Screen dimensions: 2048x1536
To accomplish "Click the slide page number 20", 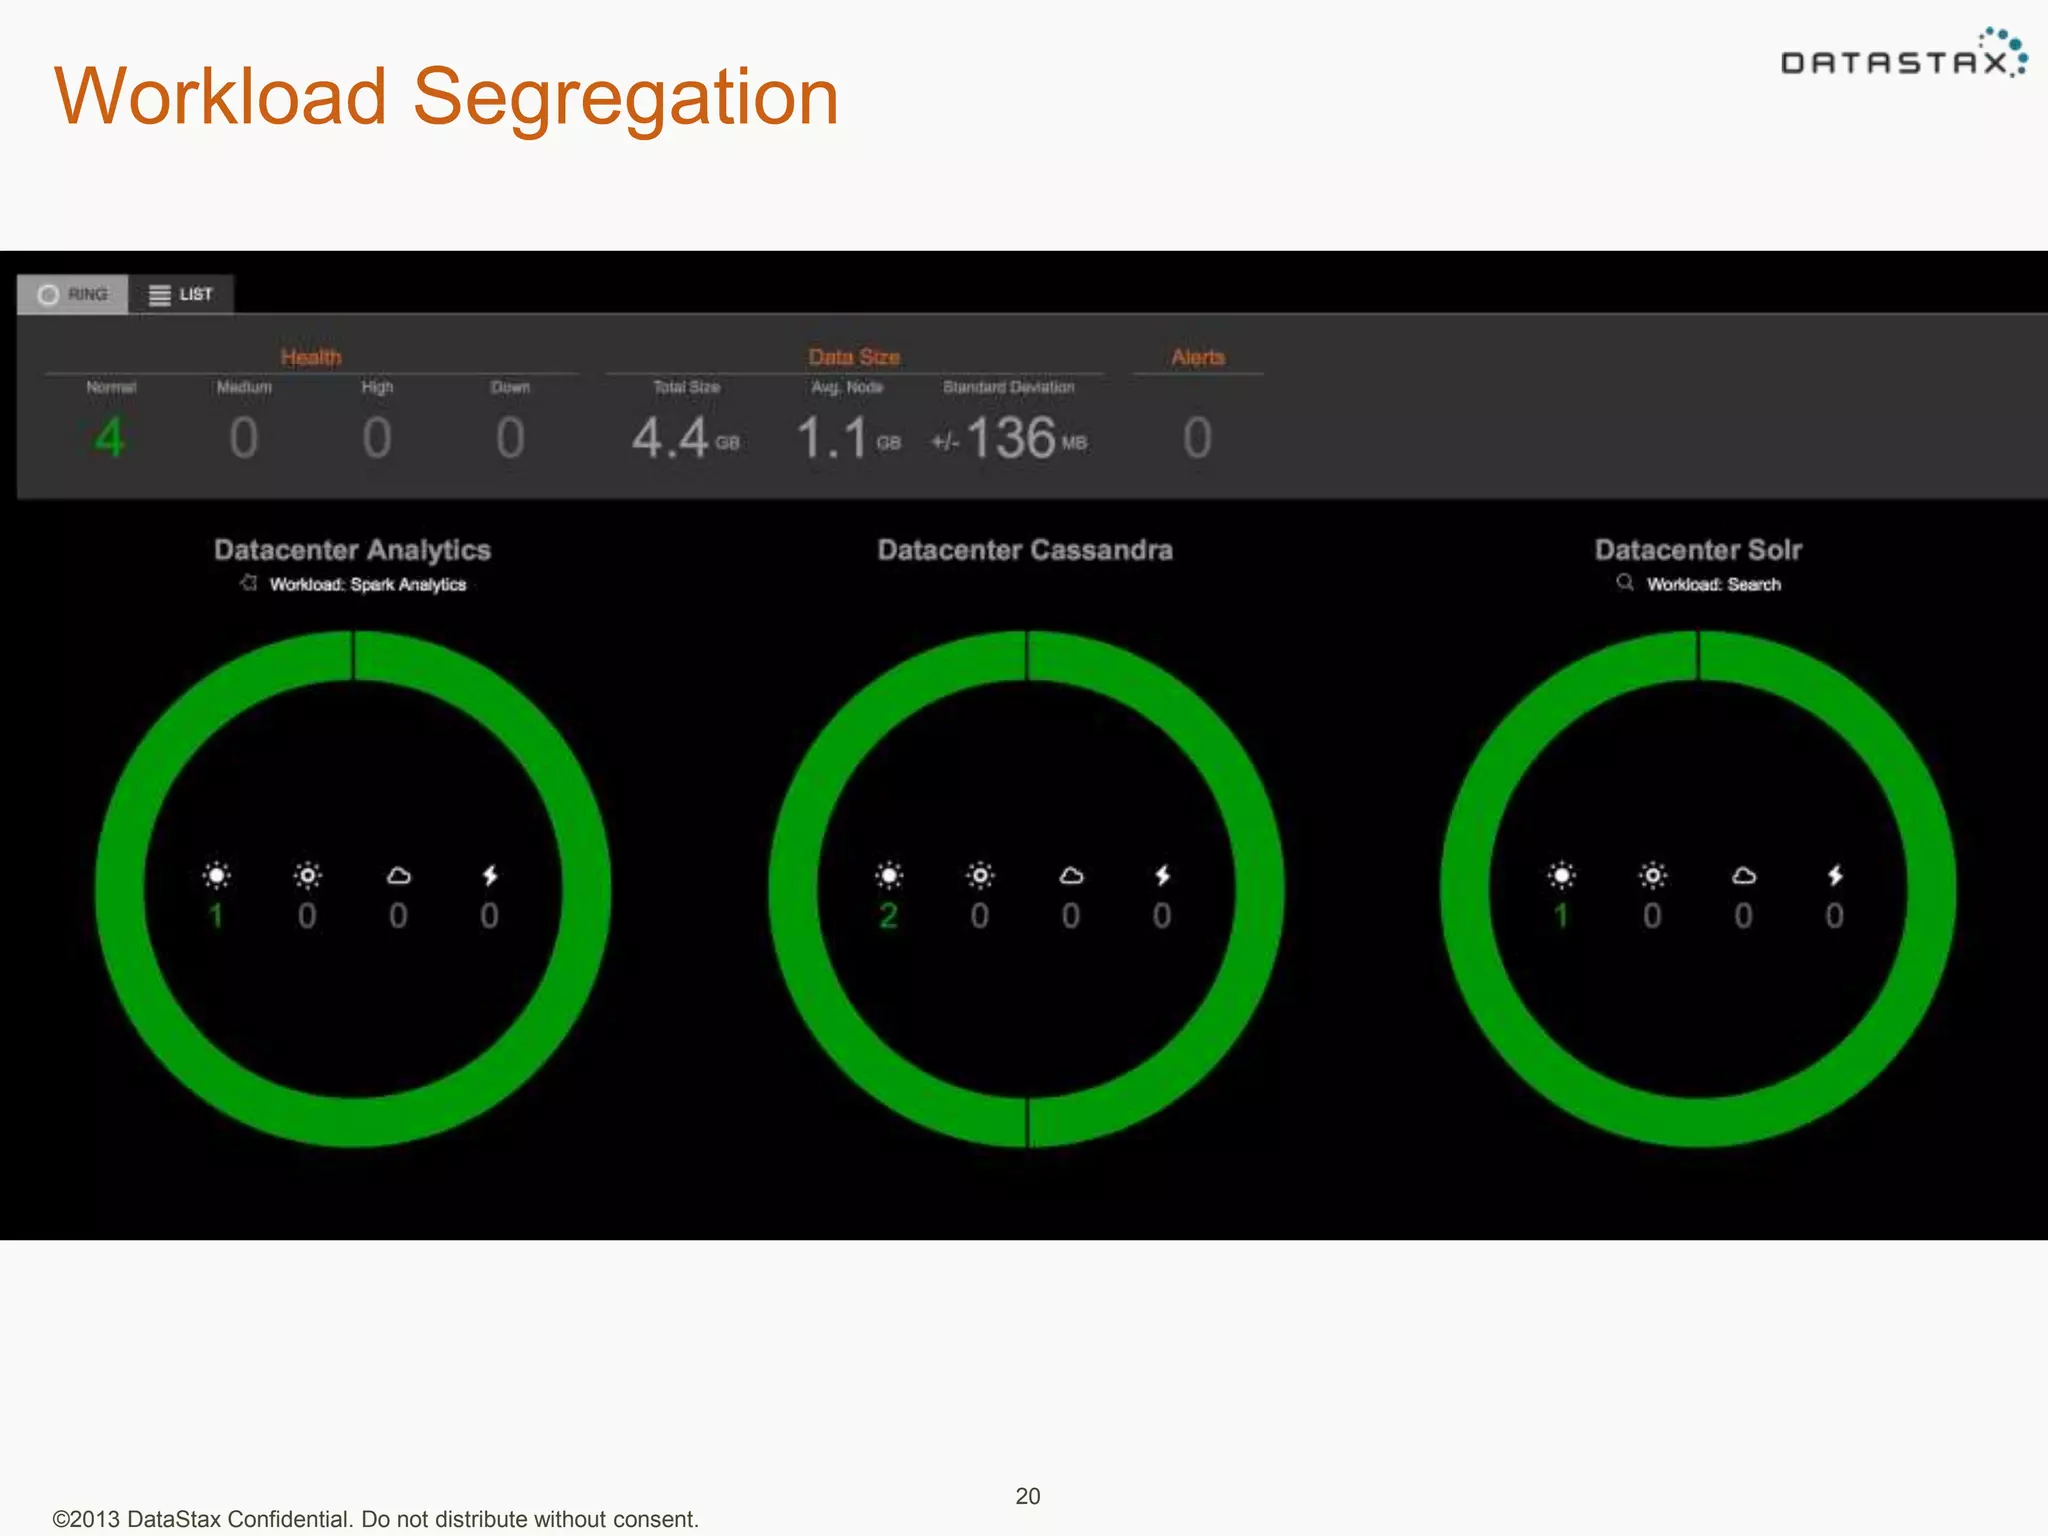I will pos(1027,1496).
